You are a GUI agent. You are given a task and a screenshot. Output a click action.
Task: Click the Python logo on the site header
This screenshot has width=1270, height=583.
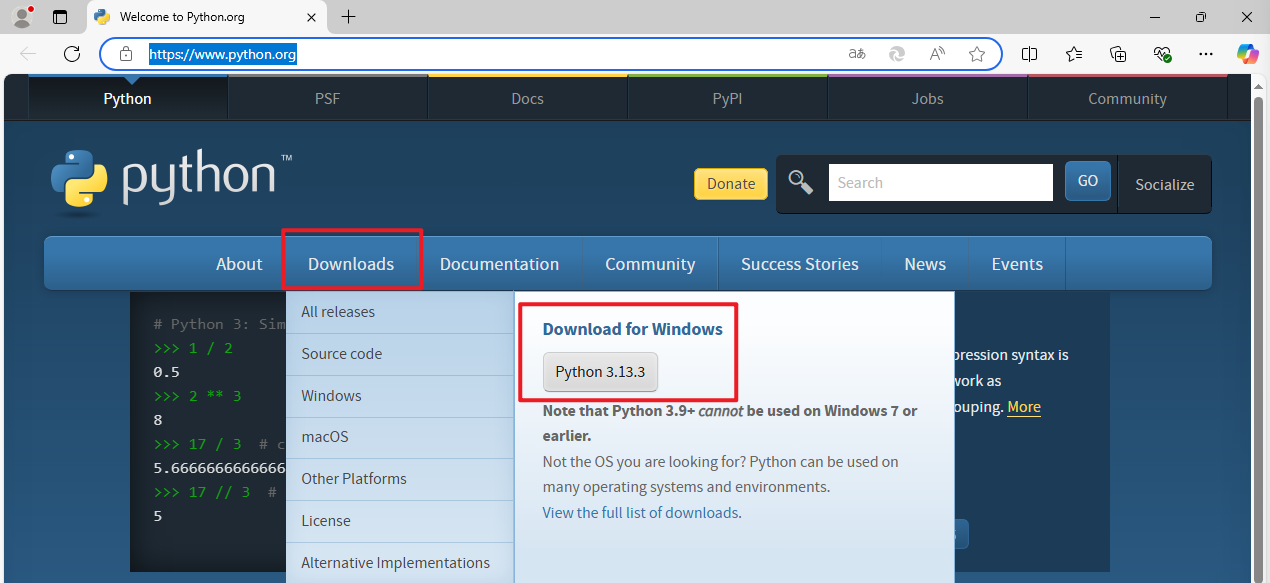(171, 178)
